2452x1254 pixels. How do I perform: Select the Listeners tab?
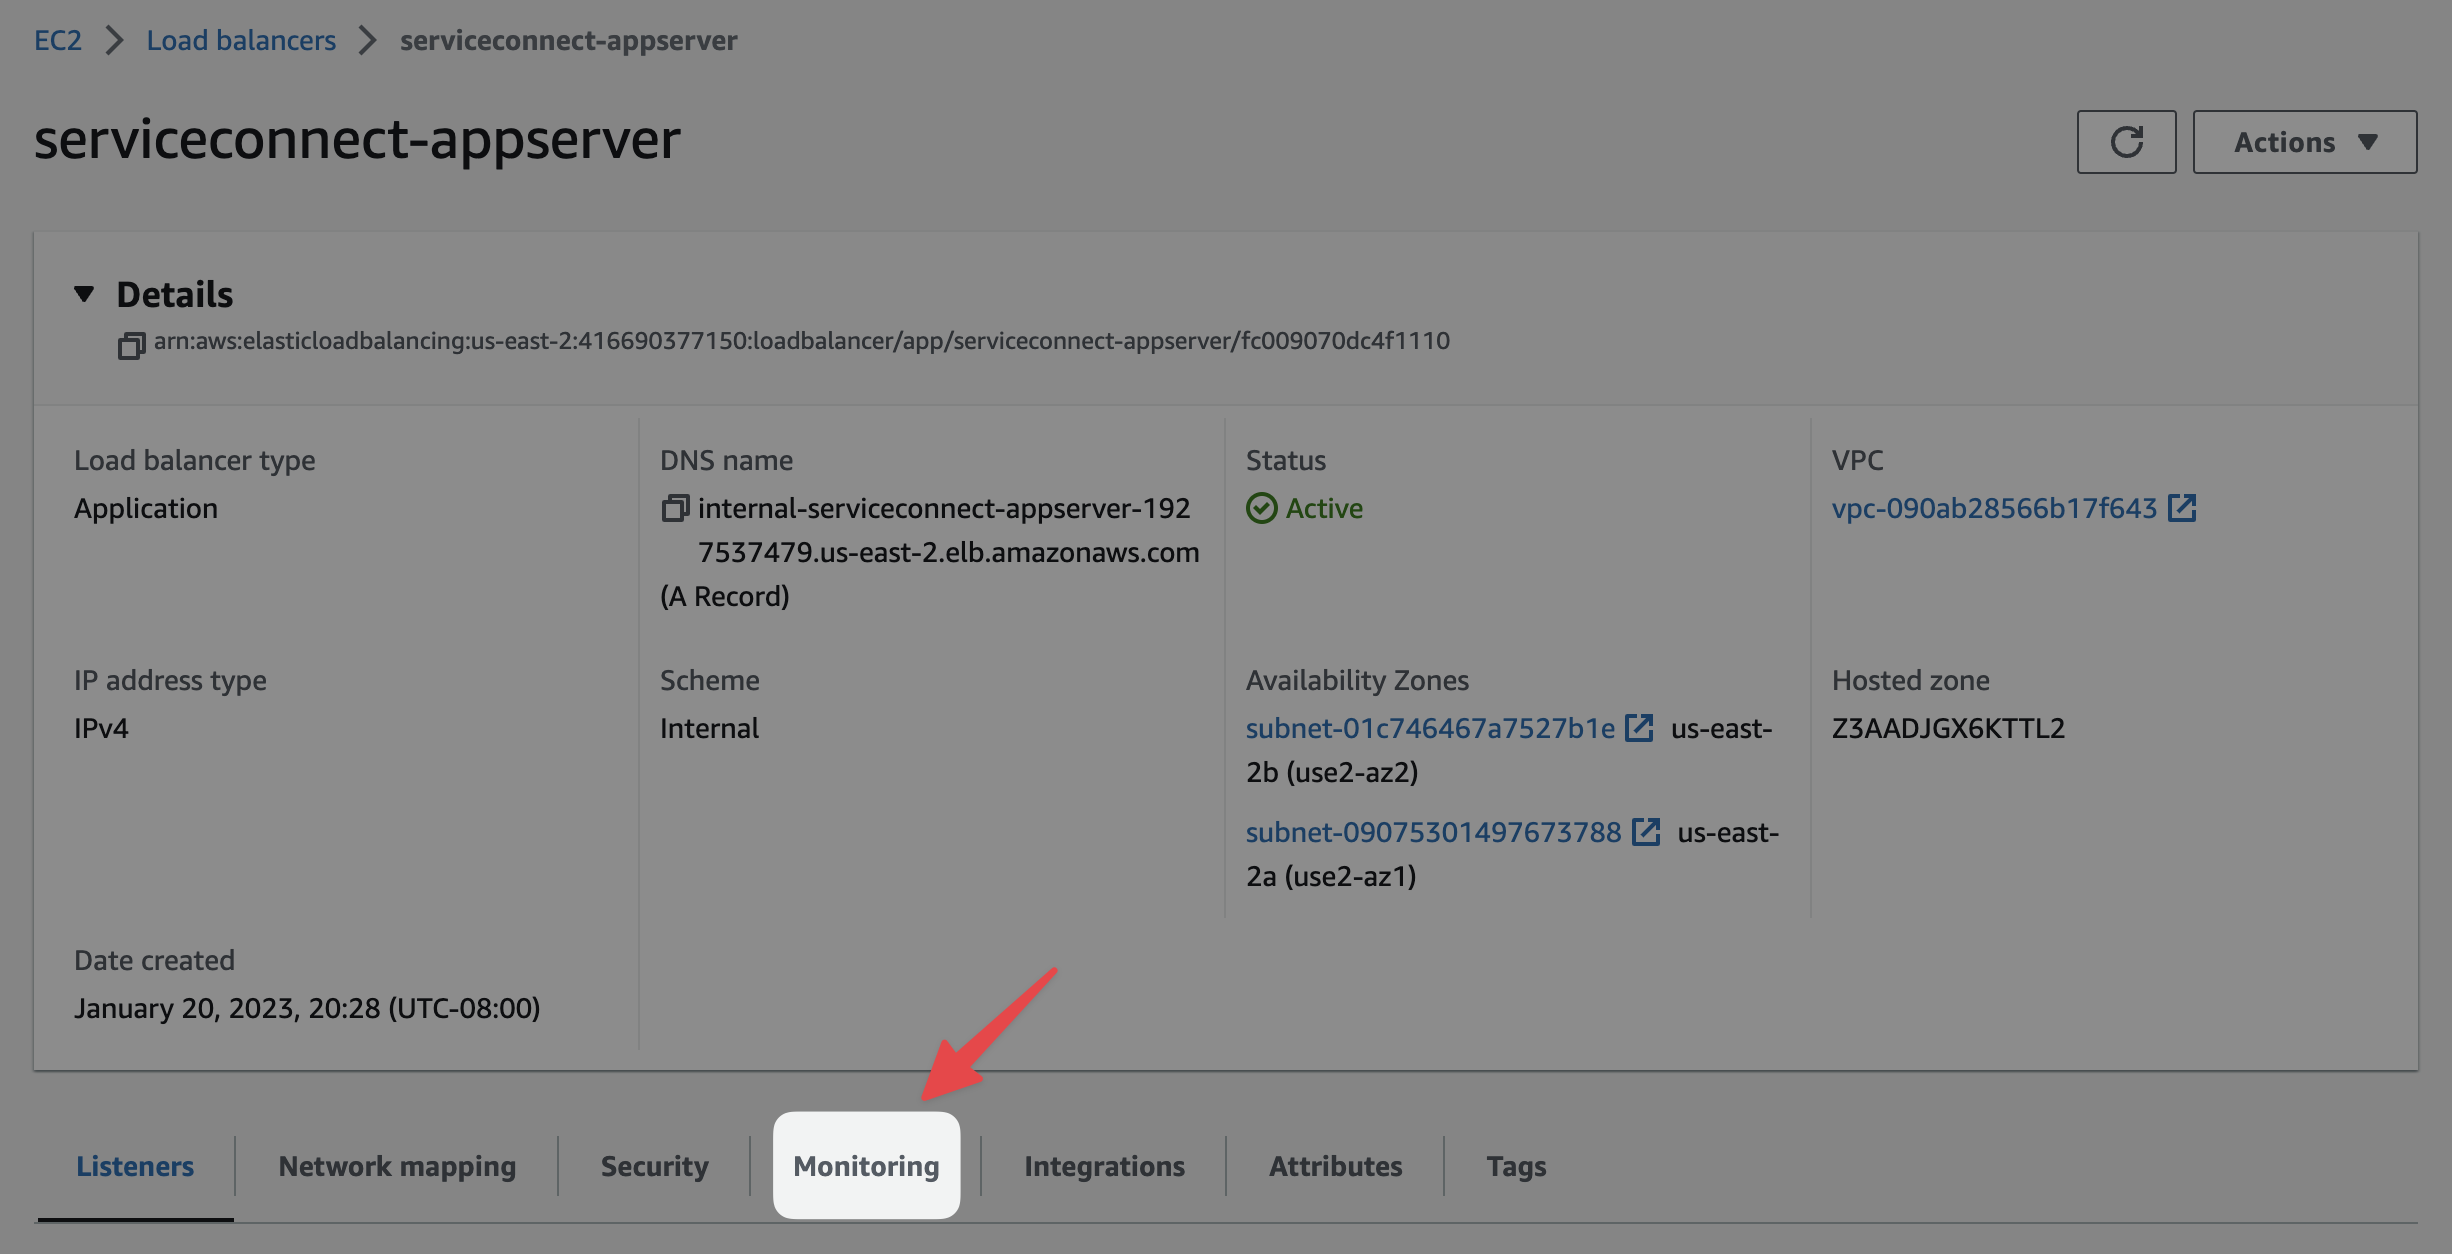tap(135, 1166)
